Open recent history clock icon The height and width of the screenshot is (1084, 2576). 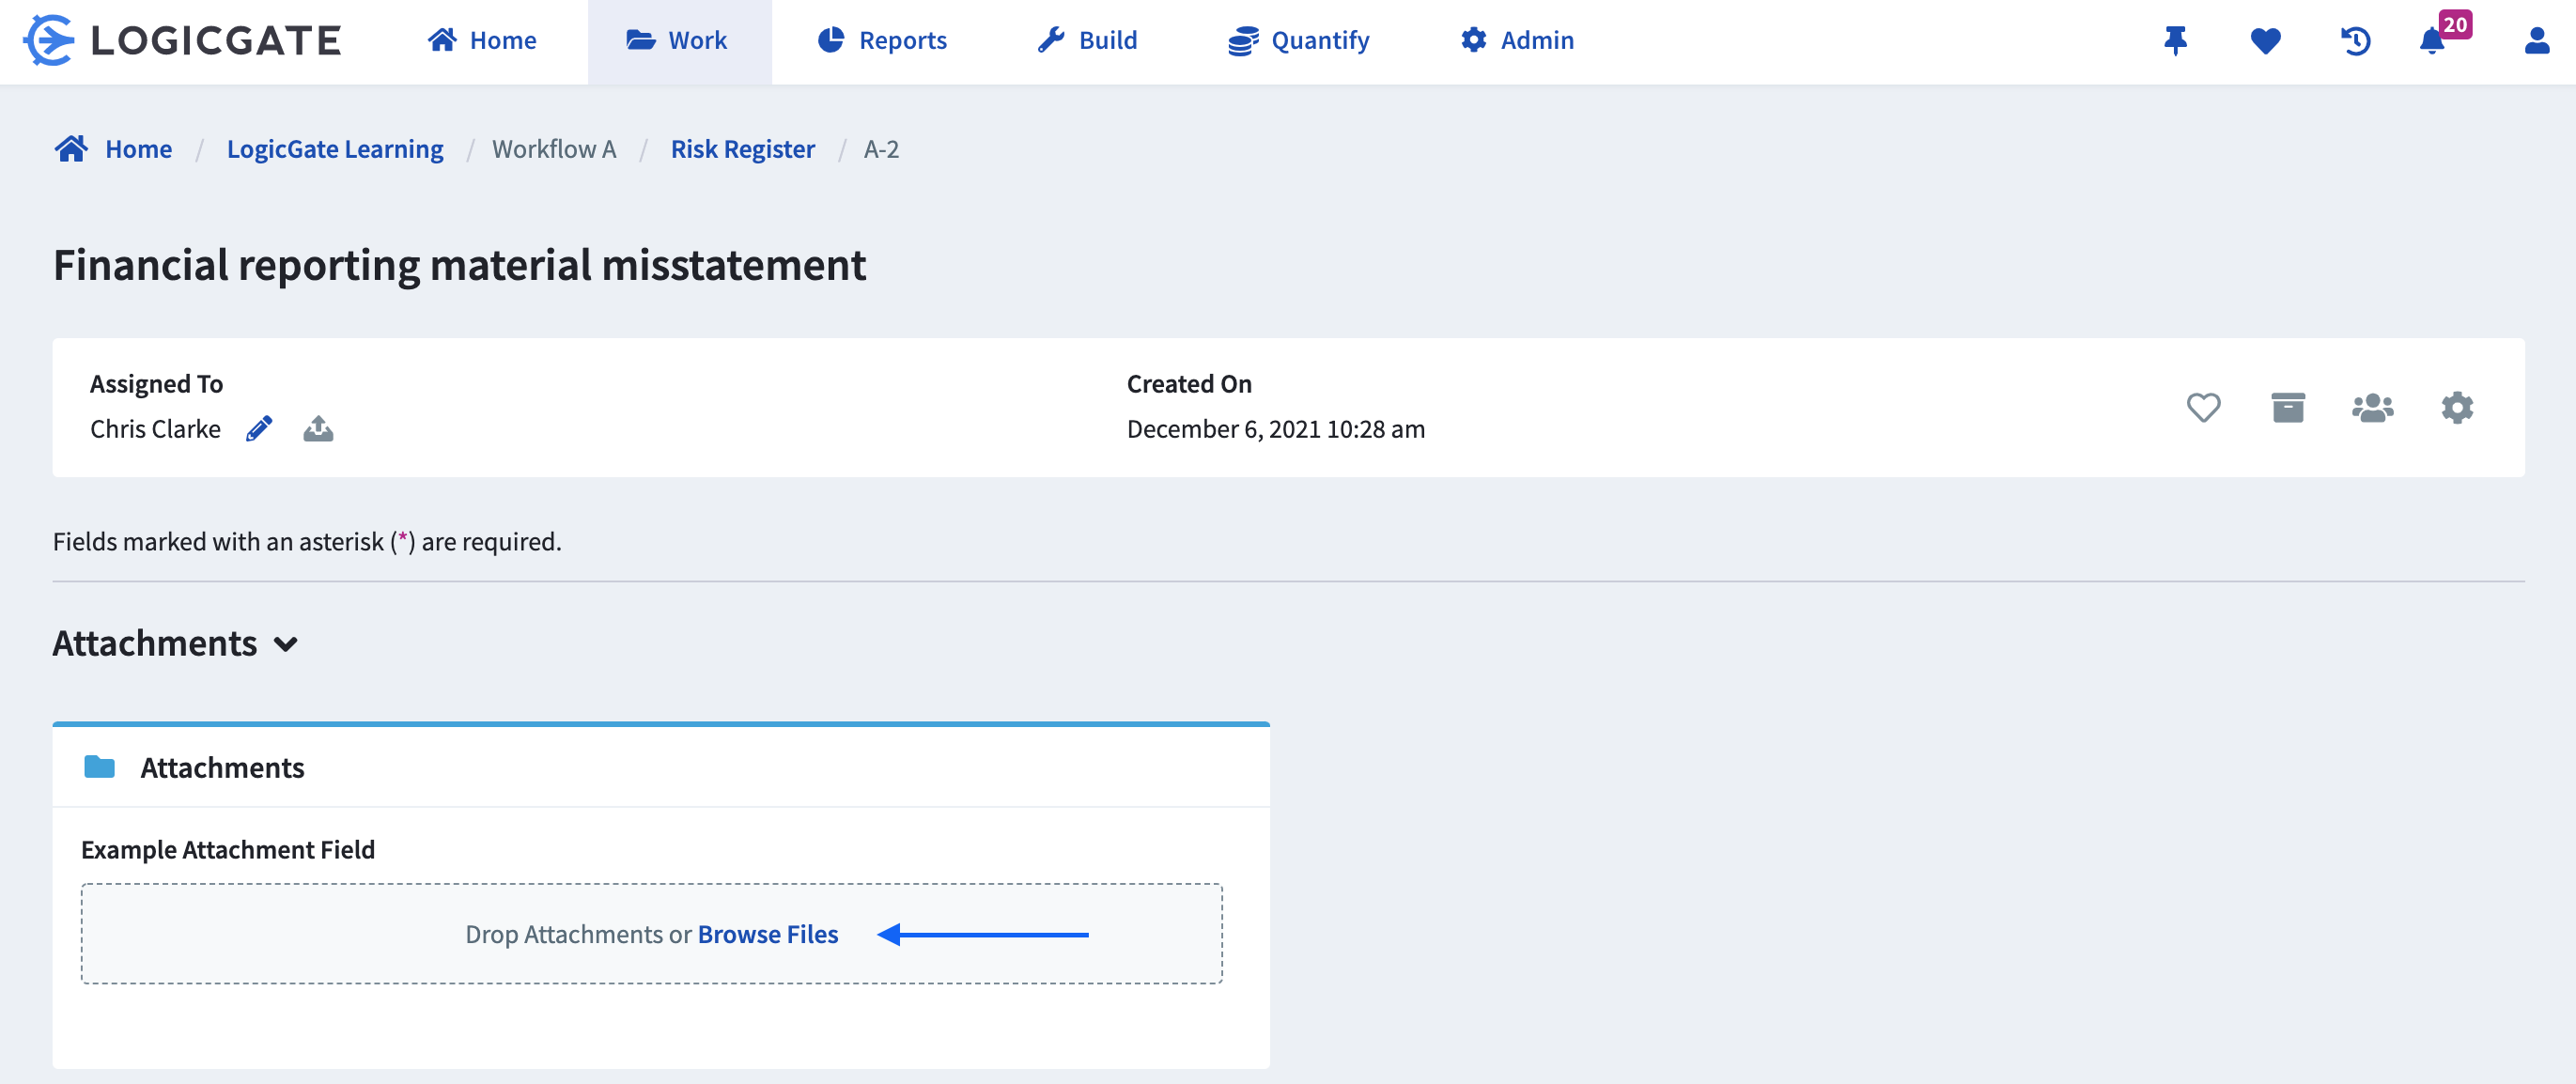(2355, 41)
